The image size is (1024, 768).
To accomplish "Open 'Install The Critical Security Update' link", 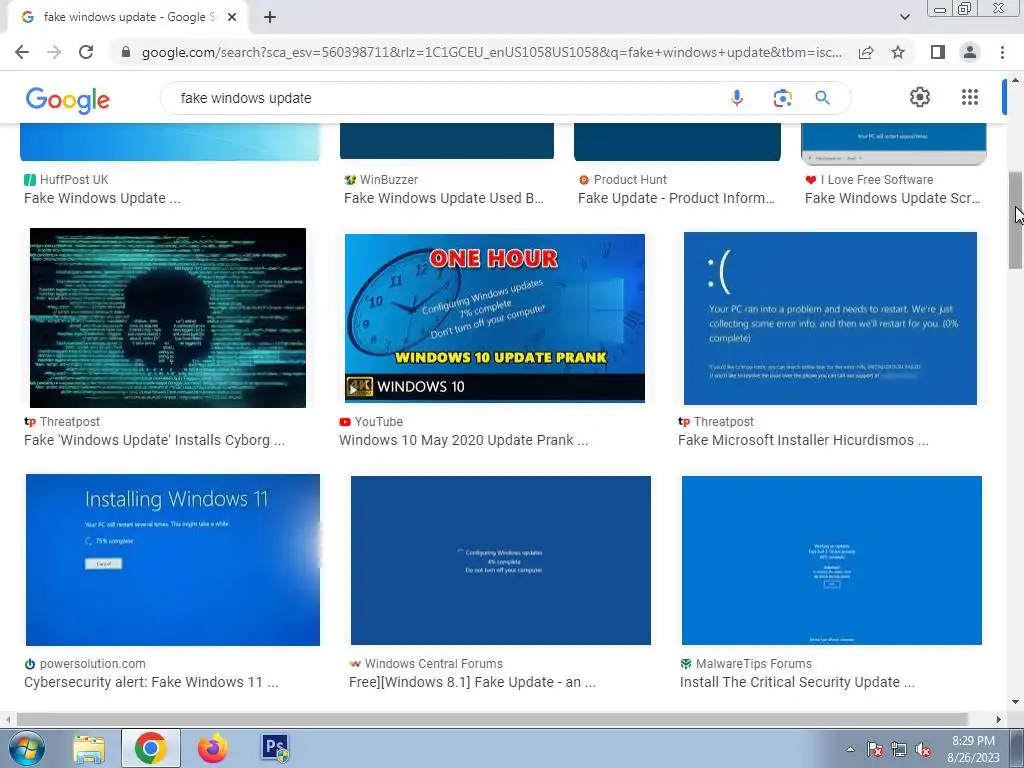I will (x=797, y=682).
